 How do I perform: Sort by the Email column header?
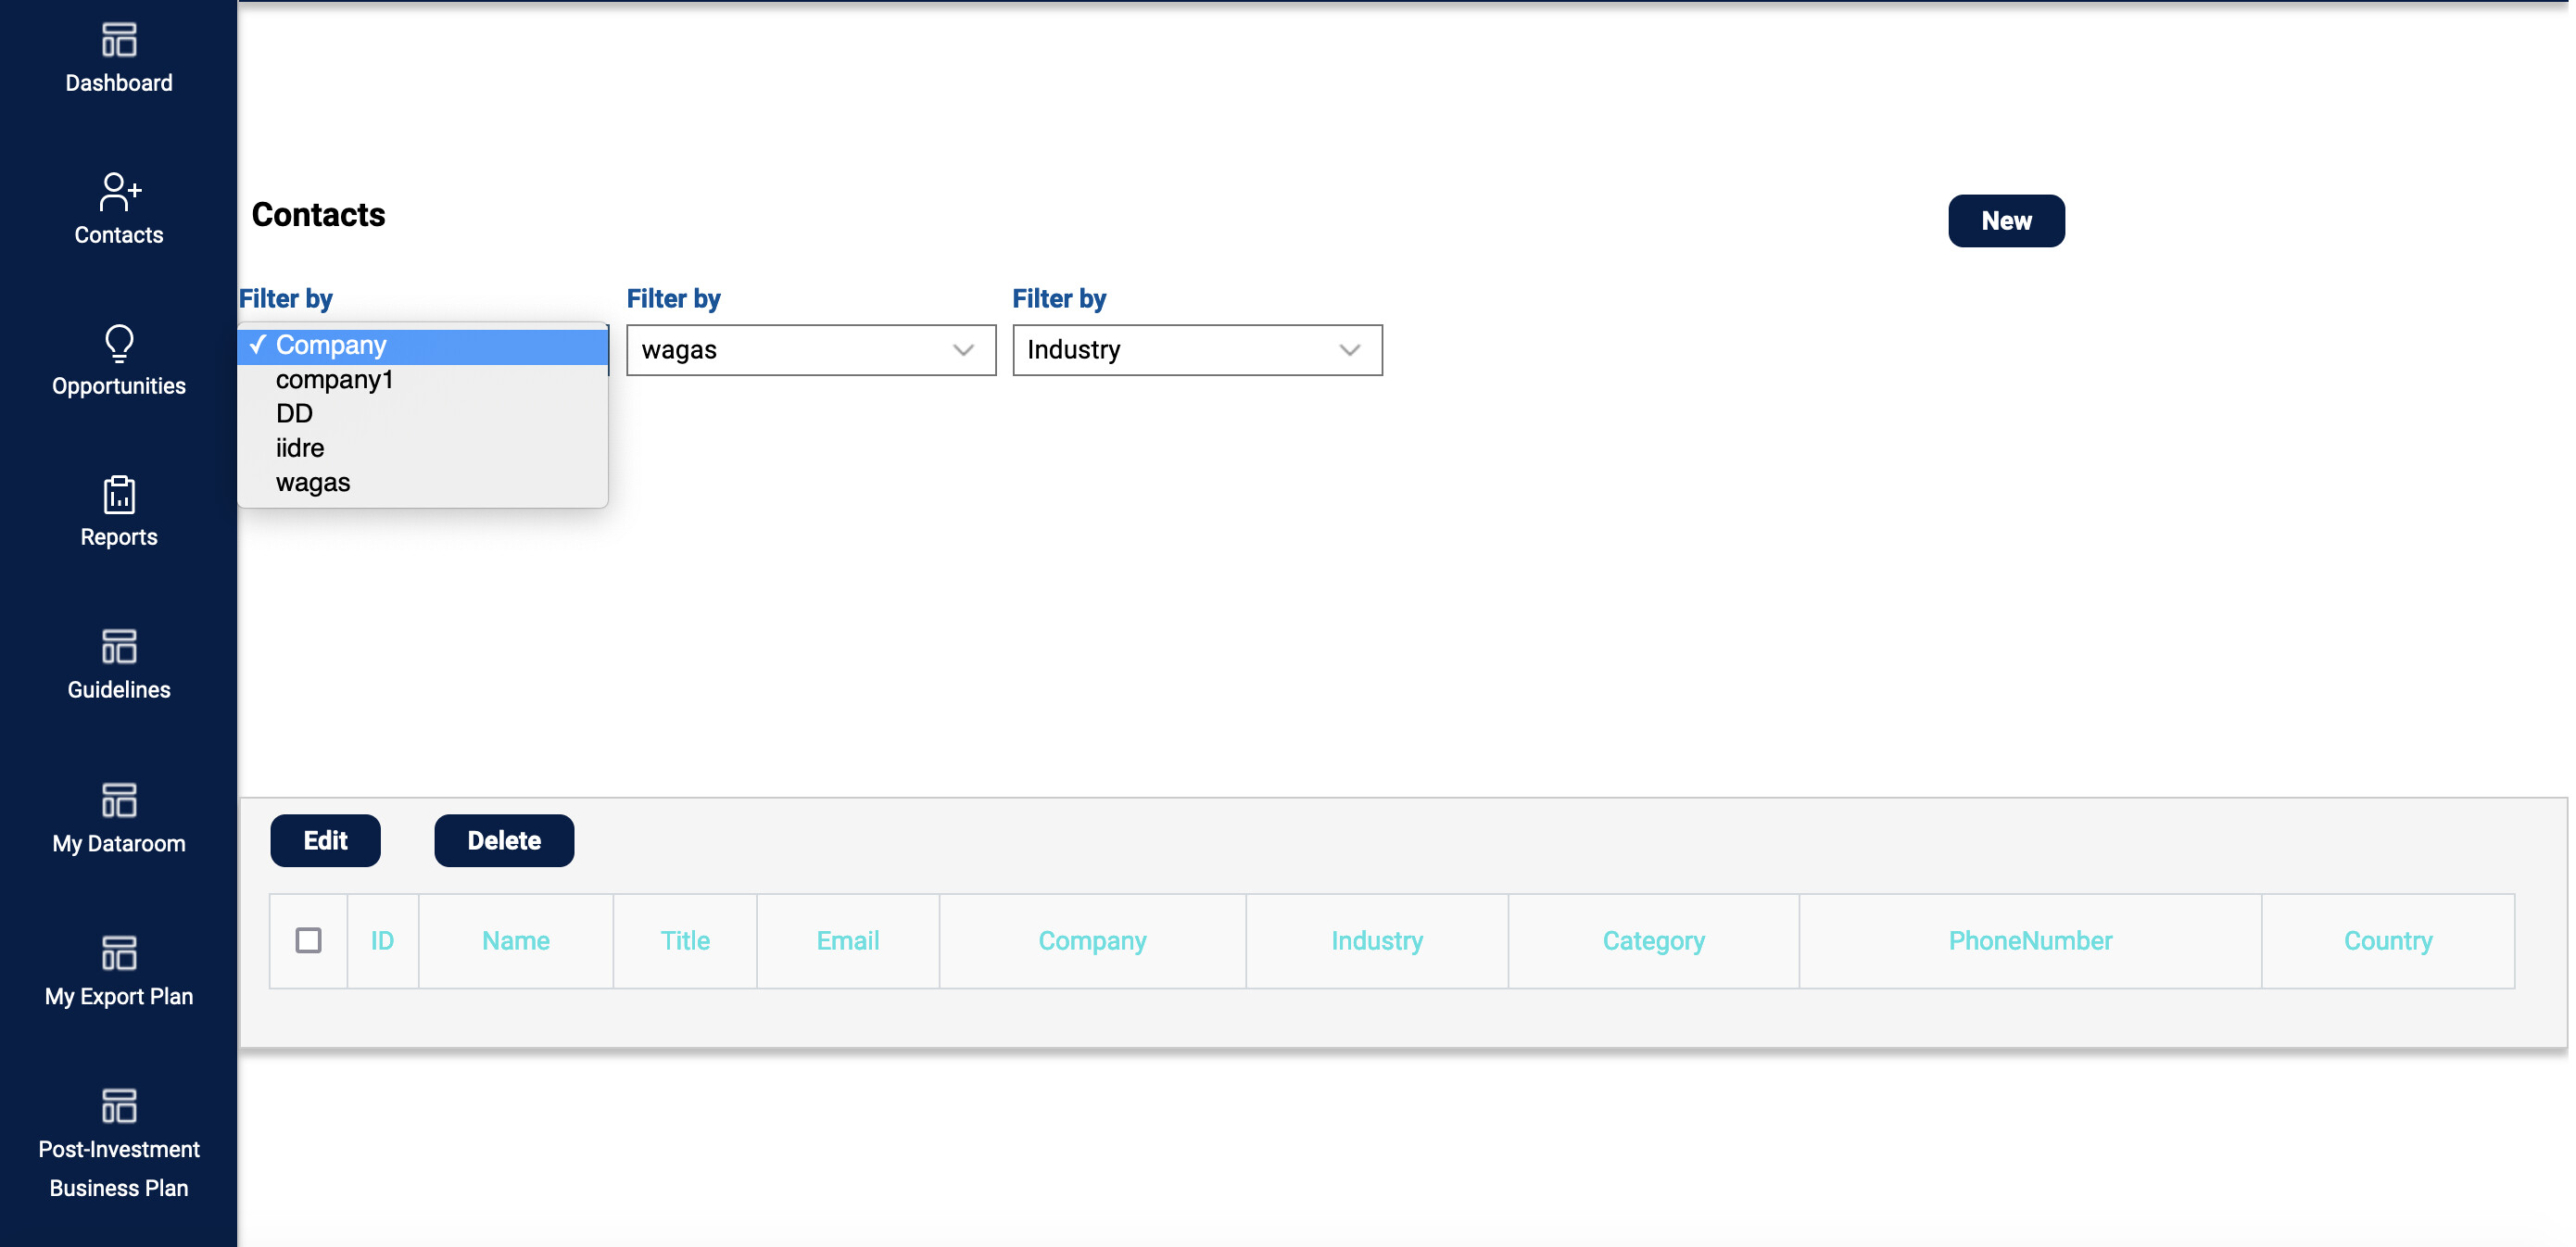848,941
